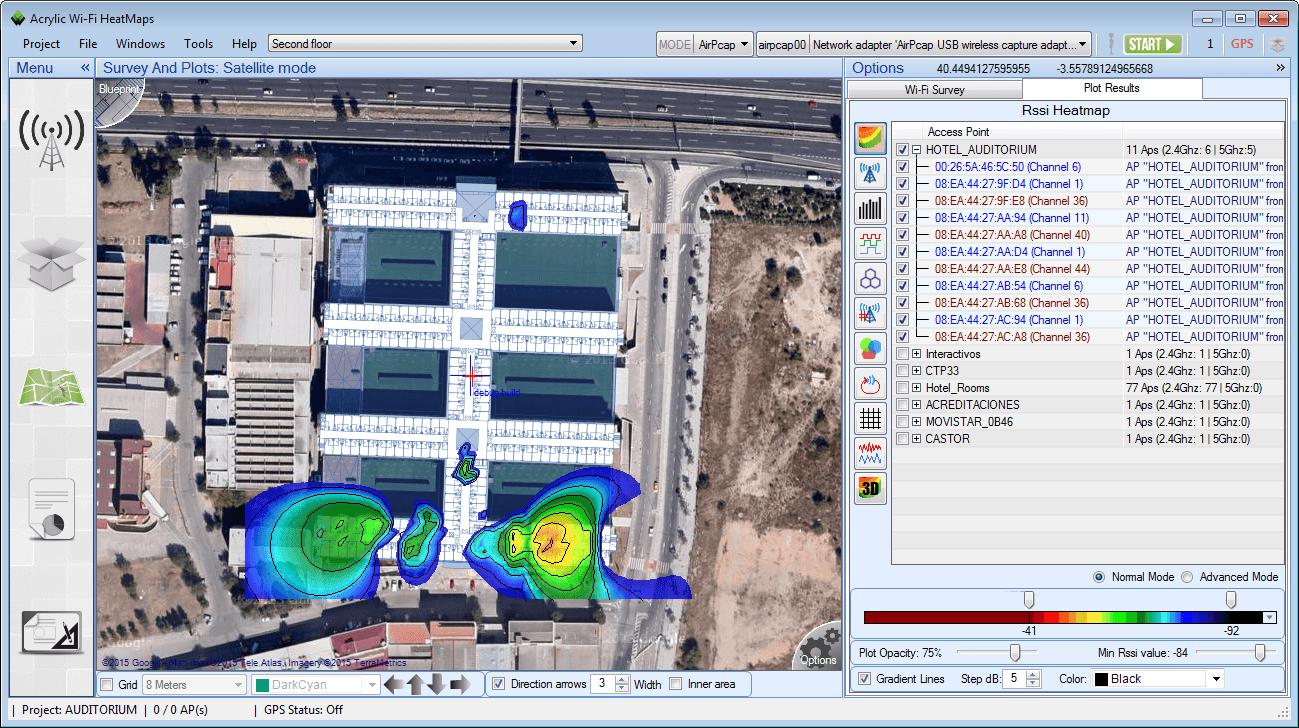Expand the Hotel_Rooms access point group
Screen dimensions: 1299x728
916,387
